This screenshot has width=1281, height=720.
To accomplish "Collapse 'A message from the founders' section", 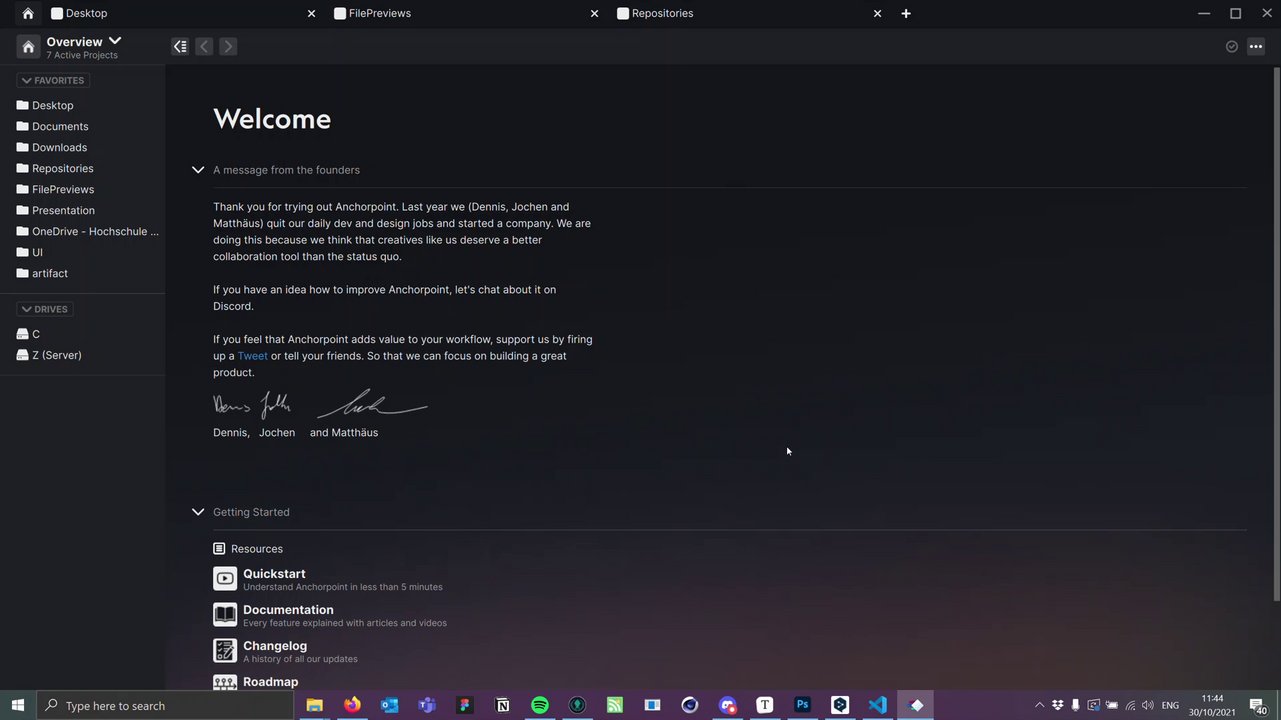I will tap(198, 170).
